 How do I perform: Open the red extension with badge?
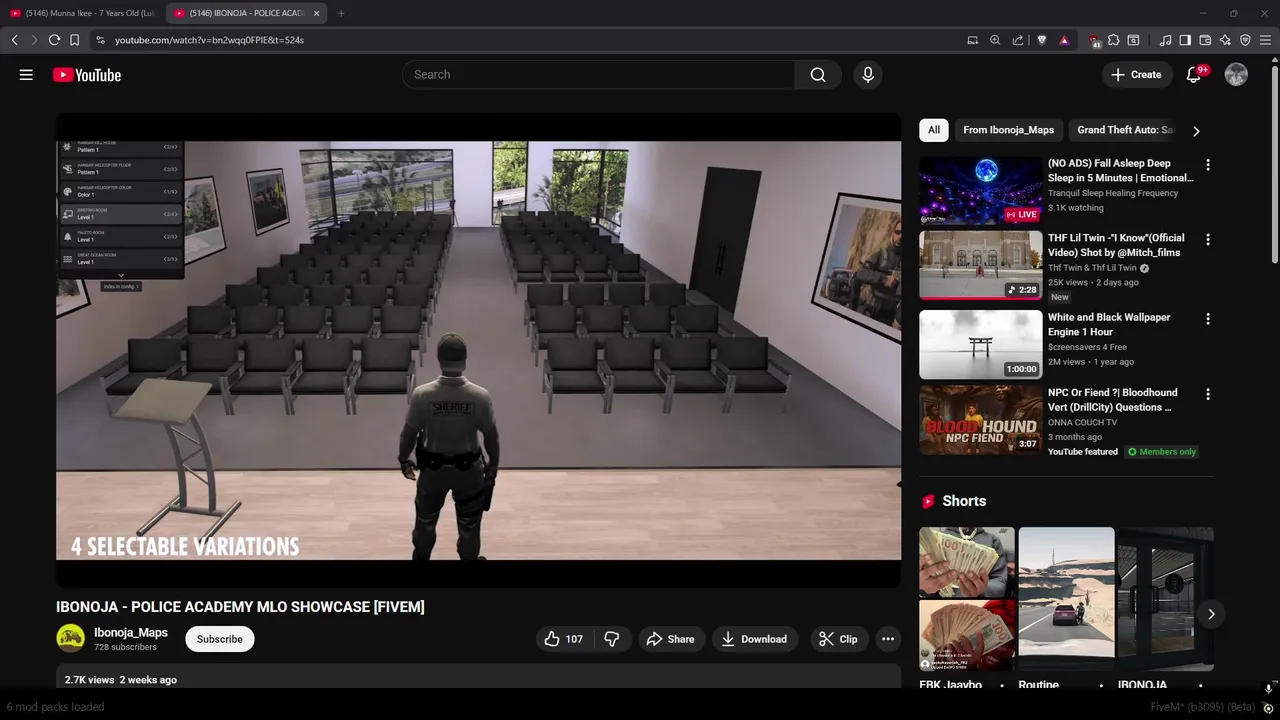(1094, 41)
